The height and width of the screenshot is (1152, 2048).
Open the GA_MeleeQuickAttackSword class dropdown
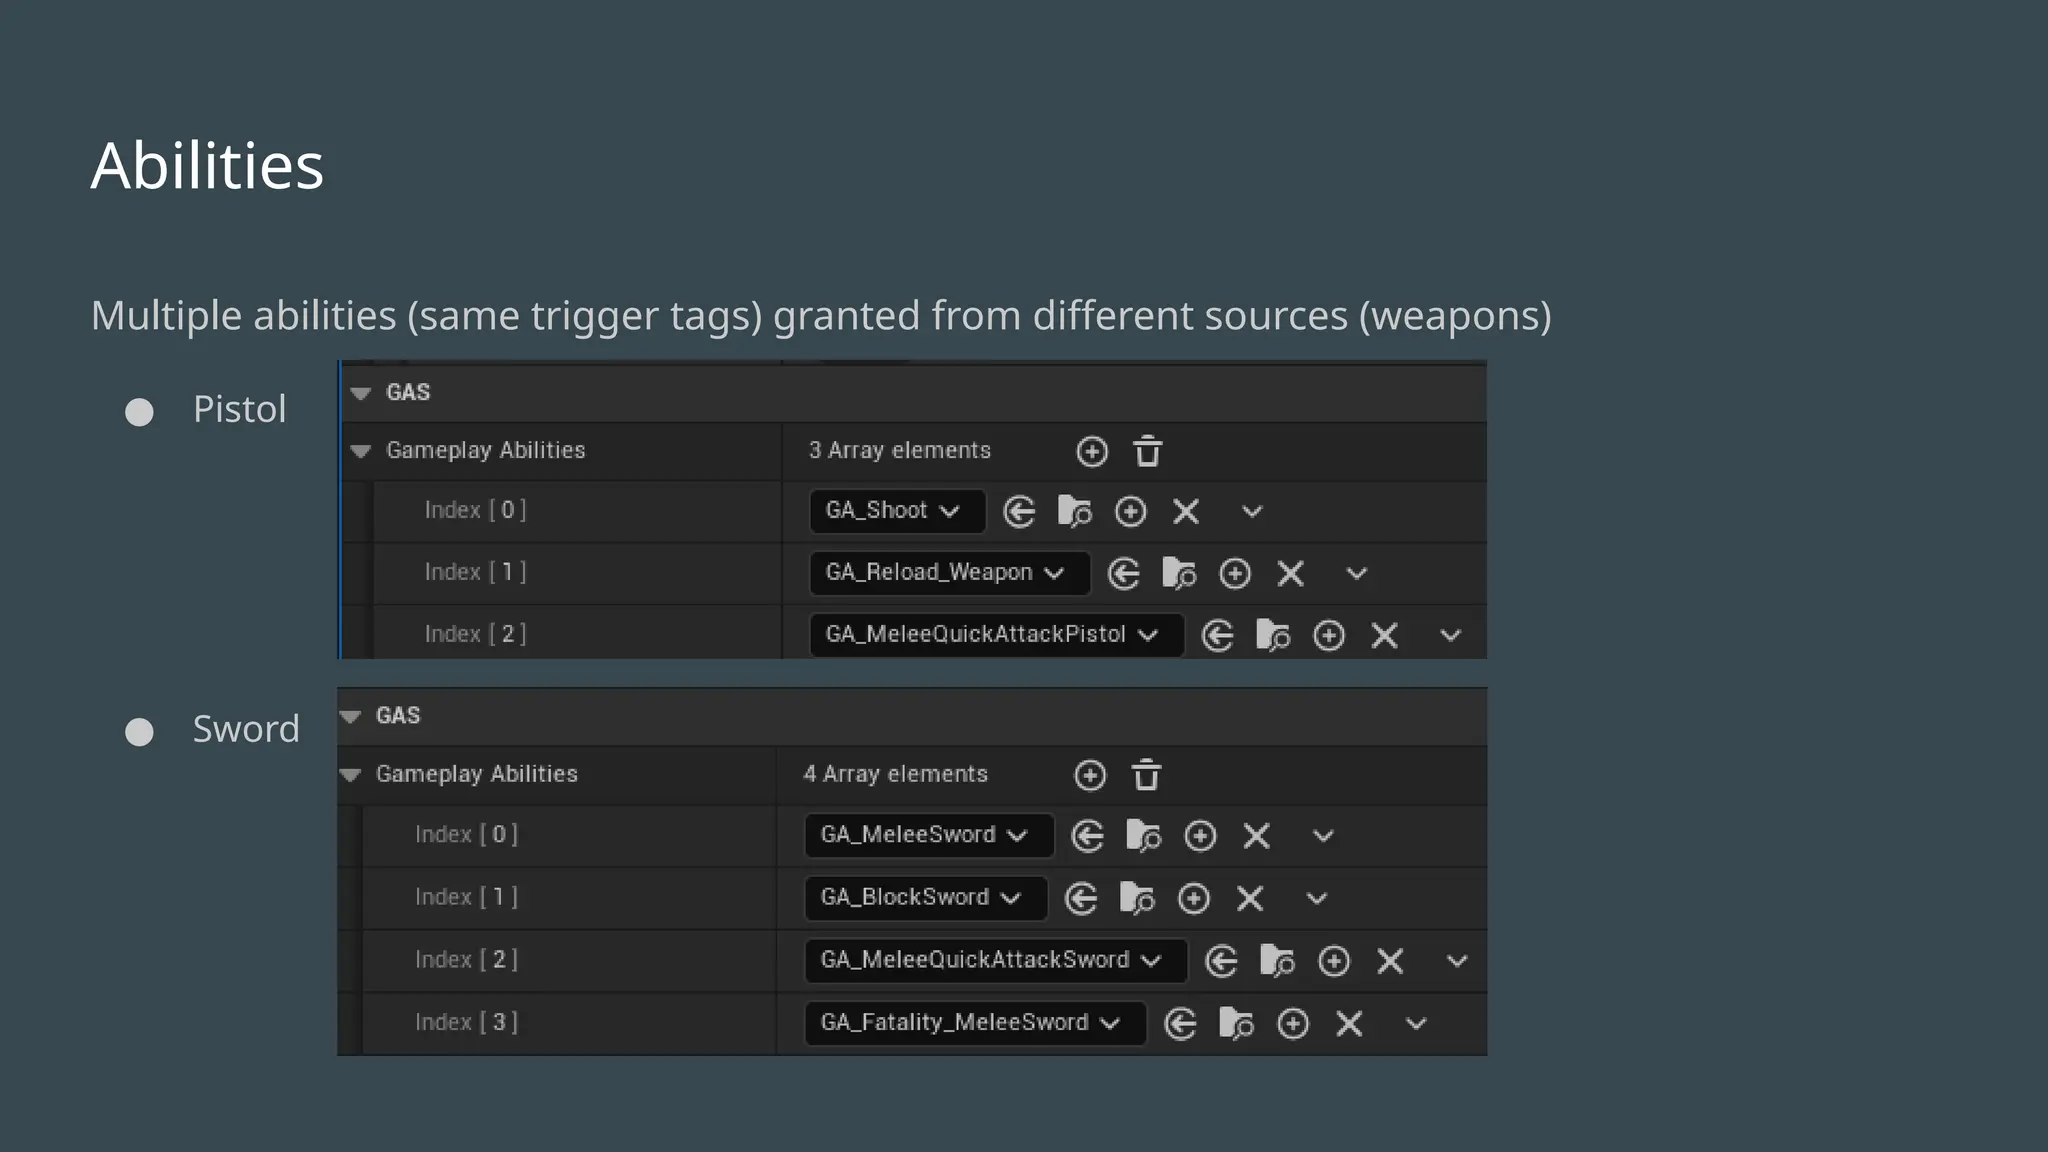[x=995, y=960]
